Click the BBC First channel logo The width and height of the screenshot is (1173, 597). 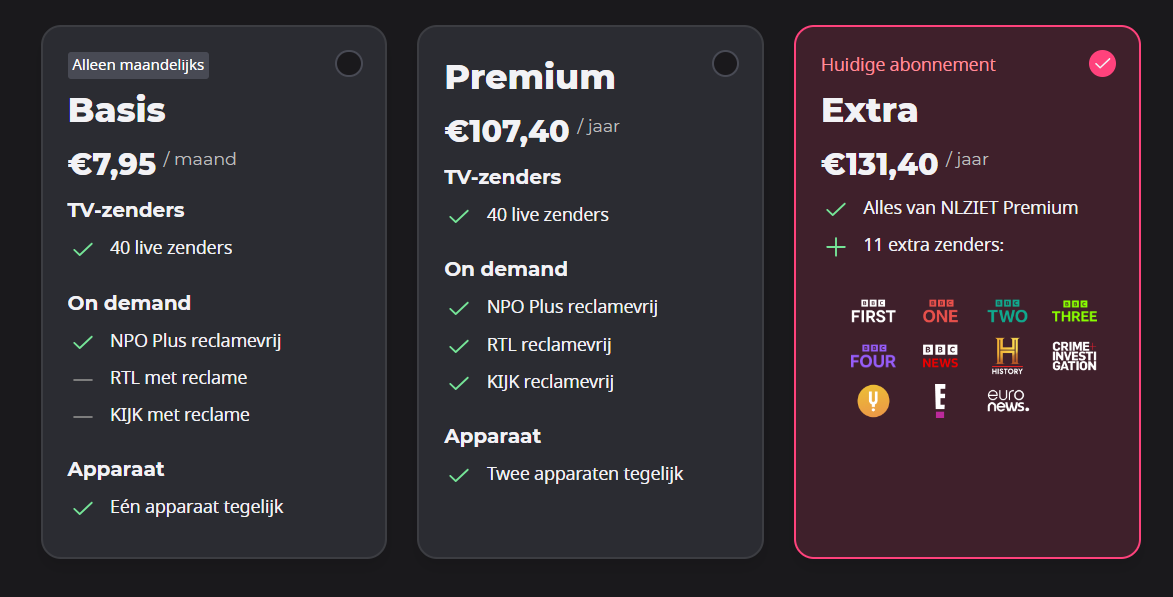tap(873, 311)
